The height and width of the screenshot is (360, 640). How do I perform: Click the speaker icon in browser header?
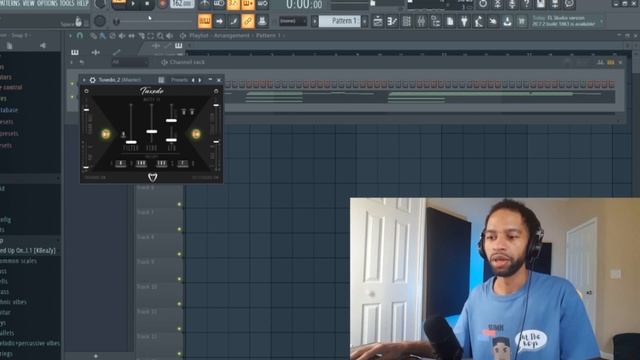43,46
